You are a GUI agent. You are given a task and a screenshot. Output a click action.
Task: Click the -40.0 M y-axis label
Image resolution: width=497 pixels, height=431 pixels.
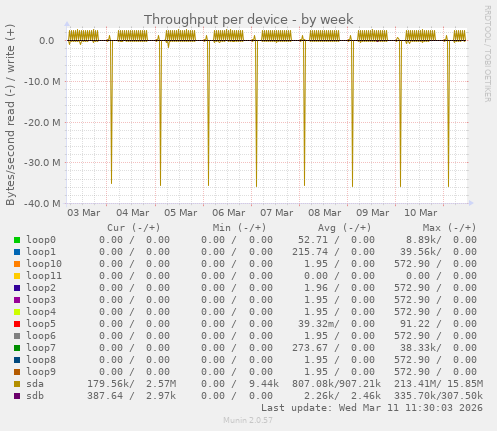[x=42, y=203]
